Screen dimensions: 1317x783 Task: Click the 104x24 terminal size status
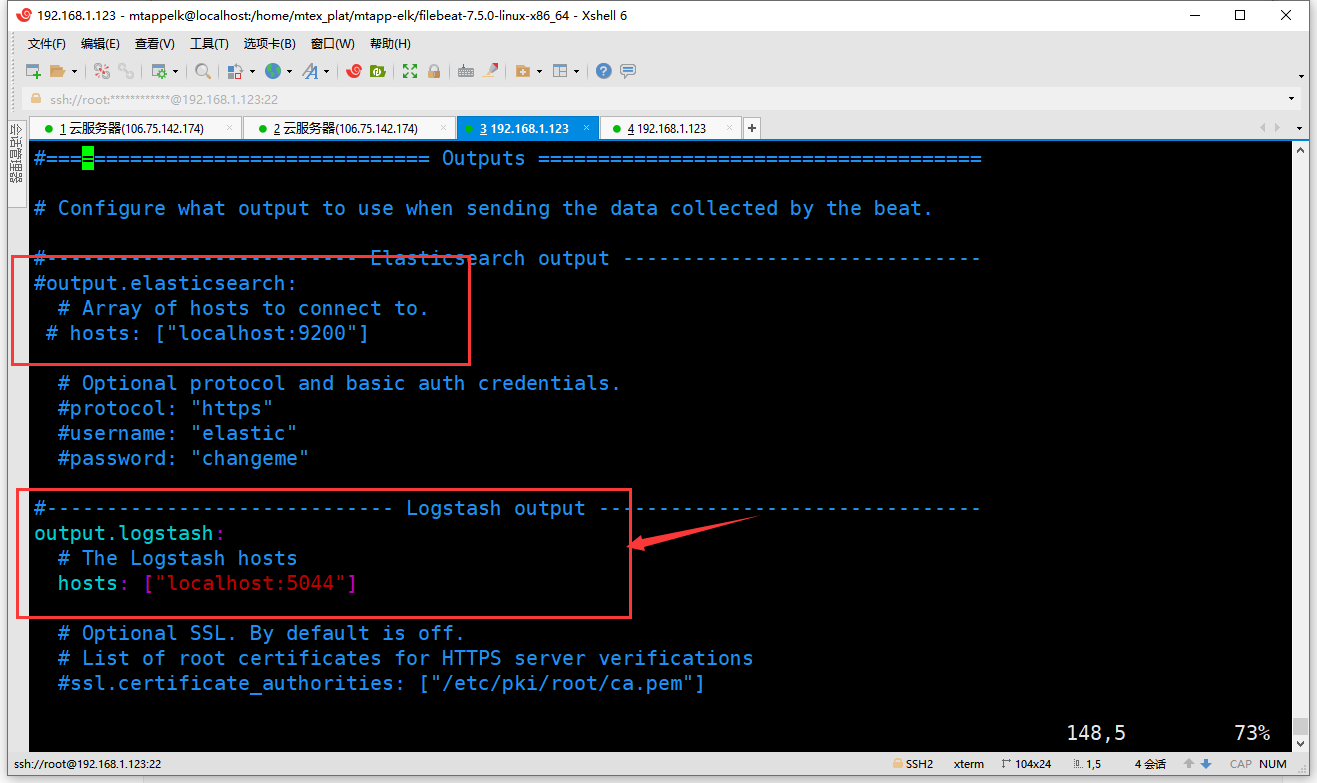pyautogui.click(x=1025, y=764)
